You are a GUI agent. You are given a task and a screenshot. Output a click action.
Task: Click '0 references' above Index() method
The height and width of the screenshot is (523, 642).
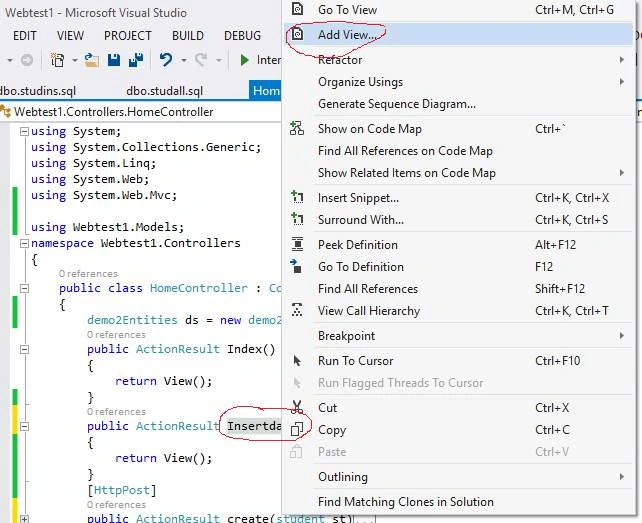(x=116, y=335)
